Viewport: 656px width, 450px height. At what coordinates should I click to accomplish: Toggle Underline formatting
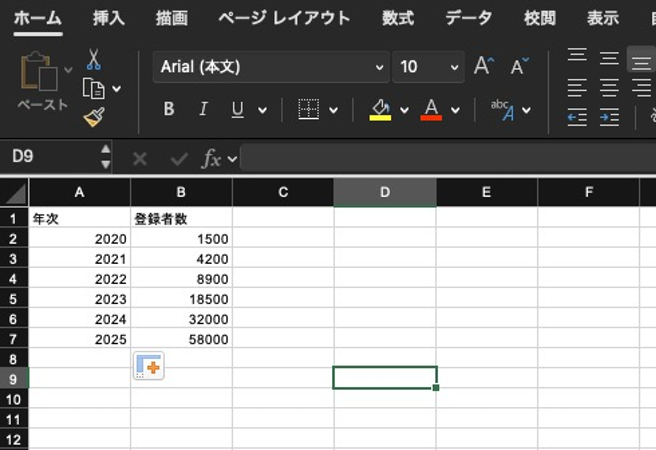point(238,109)
